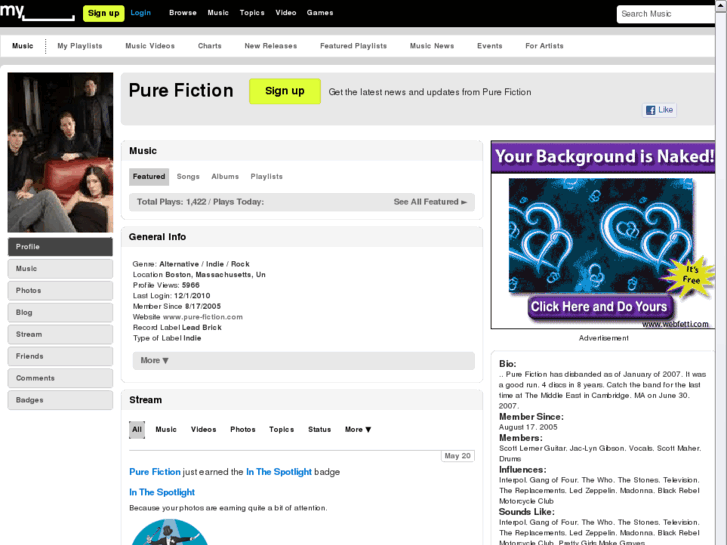Open the Games menu
Viewport: 727px width, 545px height.
click(320, 13)
